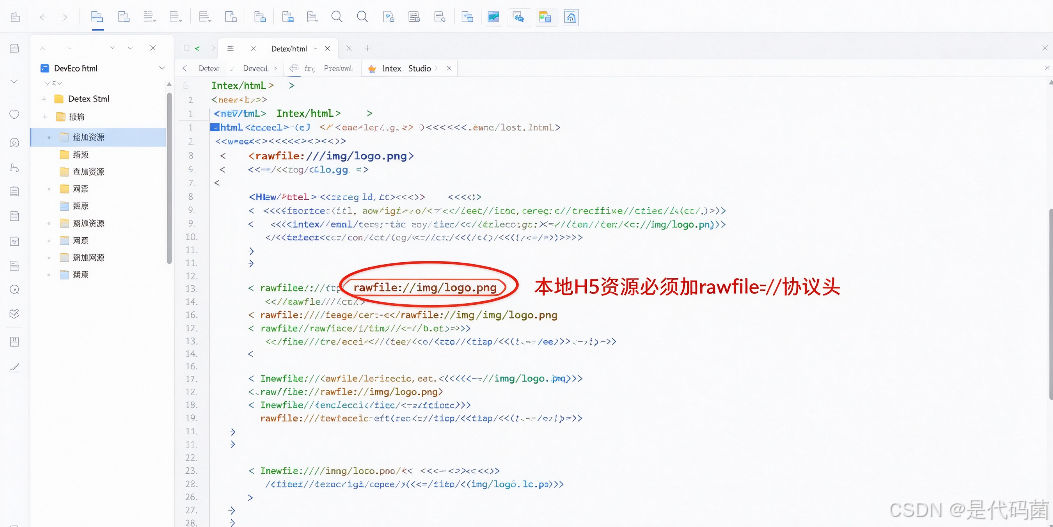
Task: Click the Detex breadcrumb item
Action: 208,68
